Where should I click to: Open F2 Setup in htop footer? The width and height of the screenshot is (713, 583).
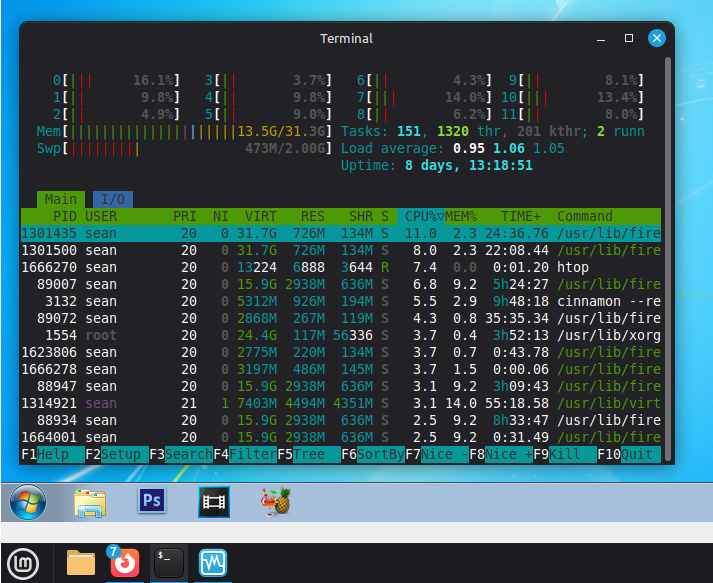click(x=117, y=454)
